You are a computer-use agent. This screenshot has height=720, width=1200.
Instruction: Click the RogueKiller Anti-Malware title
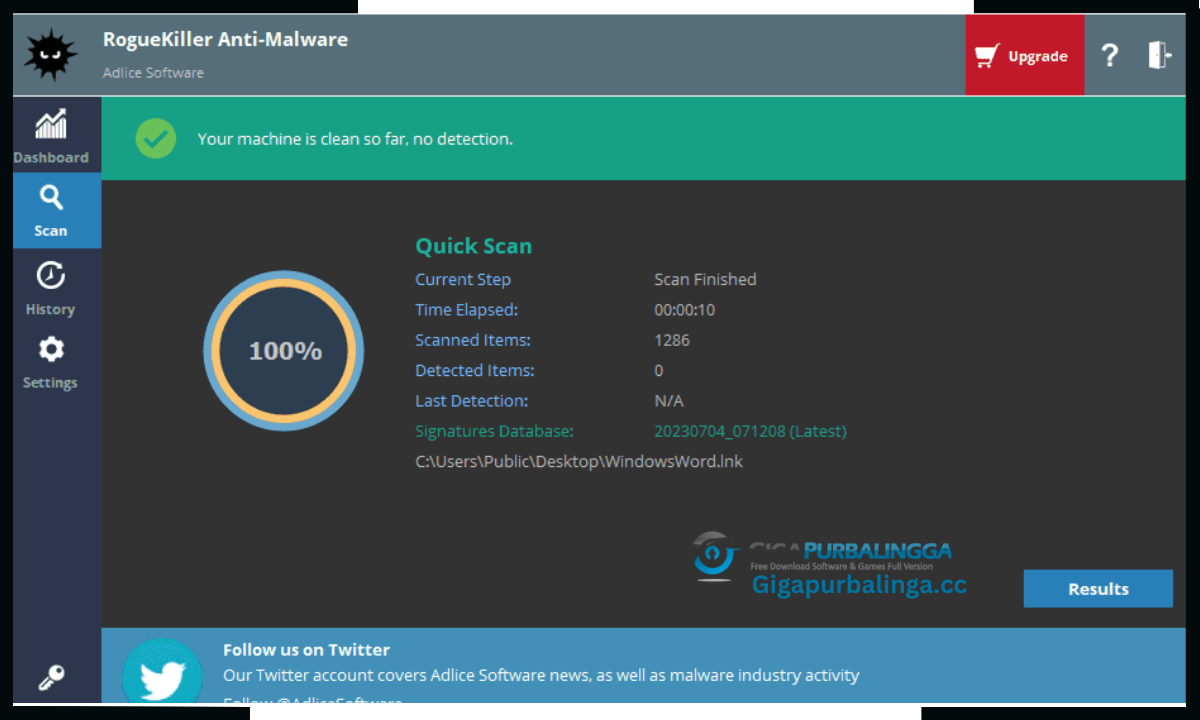(x=225, y=40)
